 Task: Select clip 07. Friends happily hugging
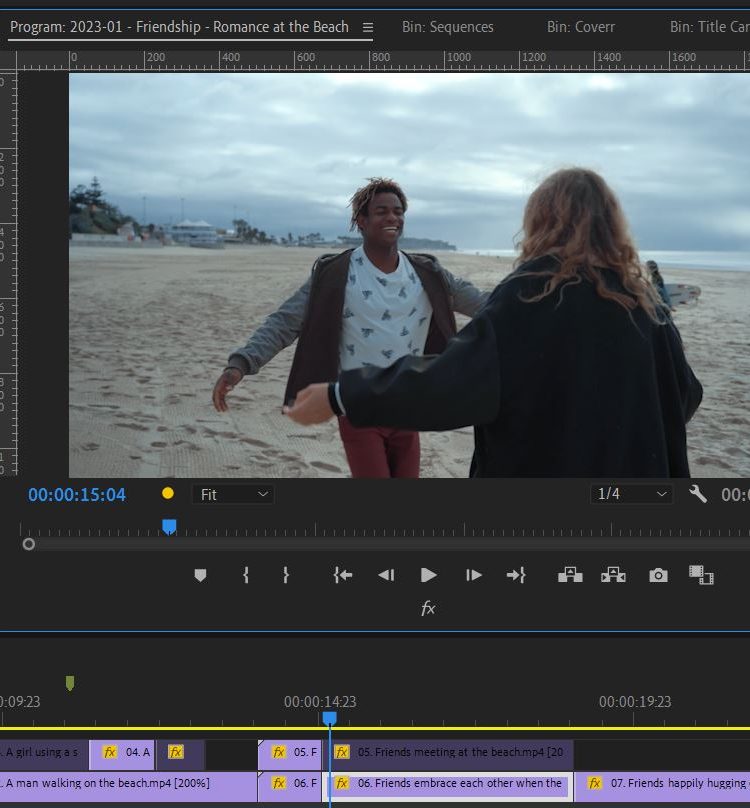tap(662, 786)
